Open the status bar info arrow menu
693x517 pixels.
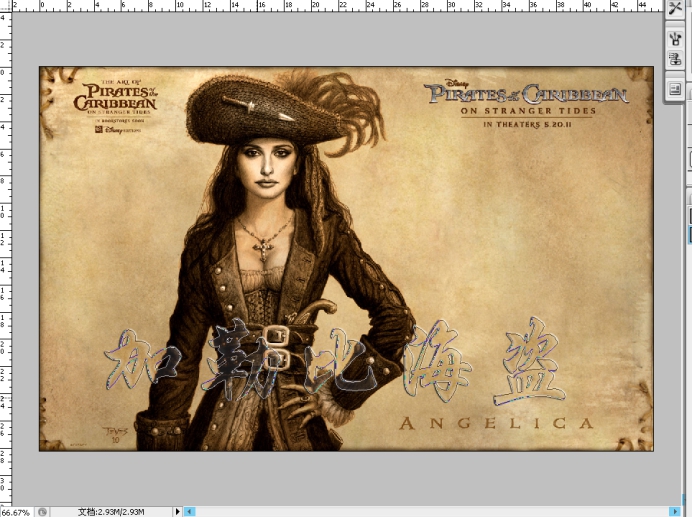[x=177, y=512]
